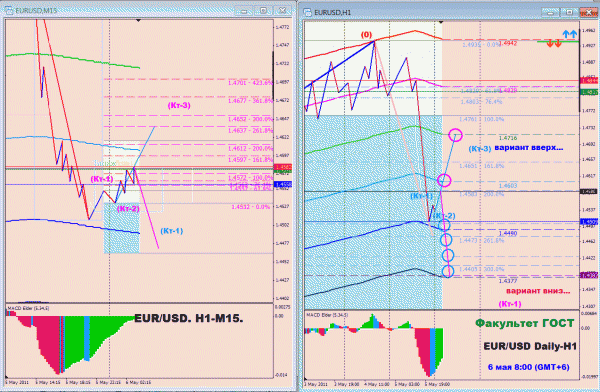Viewport: 600px width, 392px height.
Task: Select the magenta (Кт-2) label in M15 chart
Action: point(128,209)
